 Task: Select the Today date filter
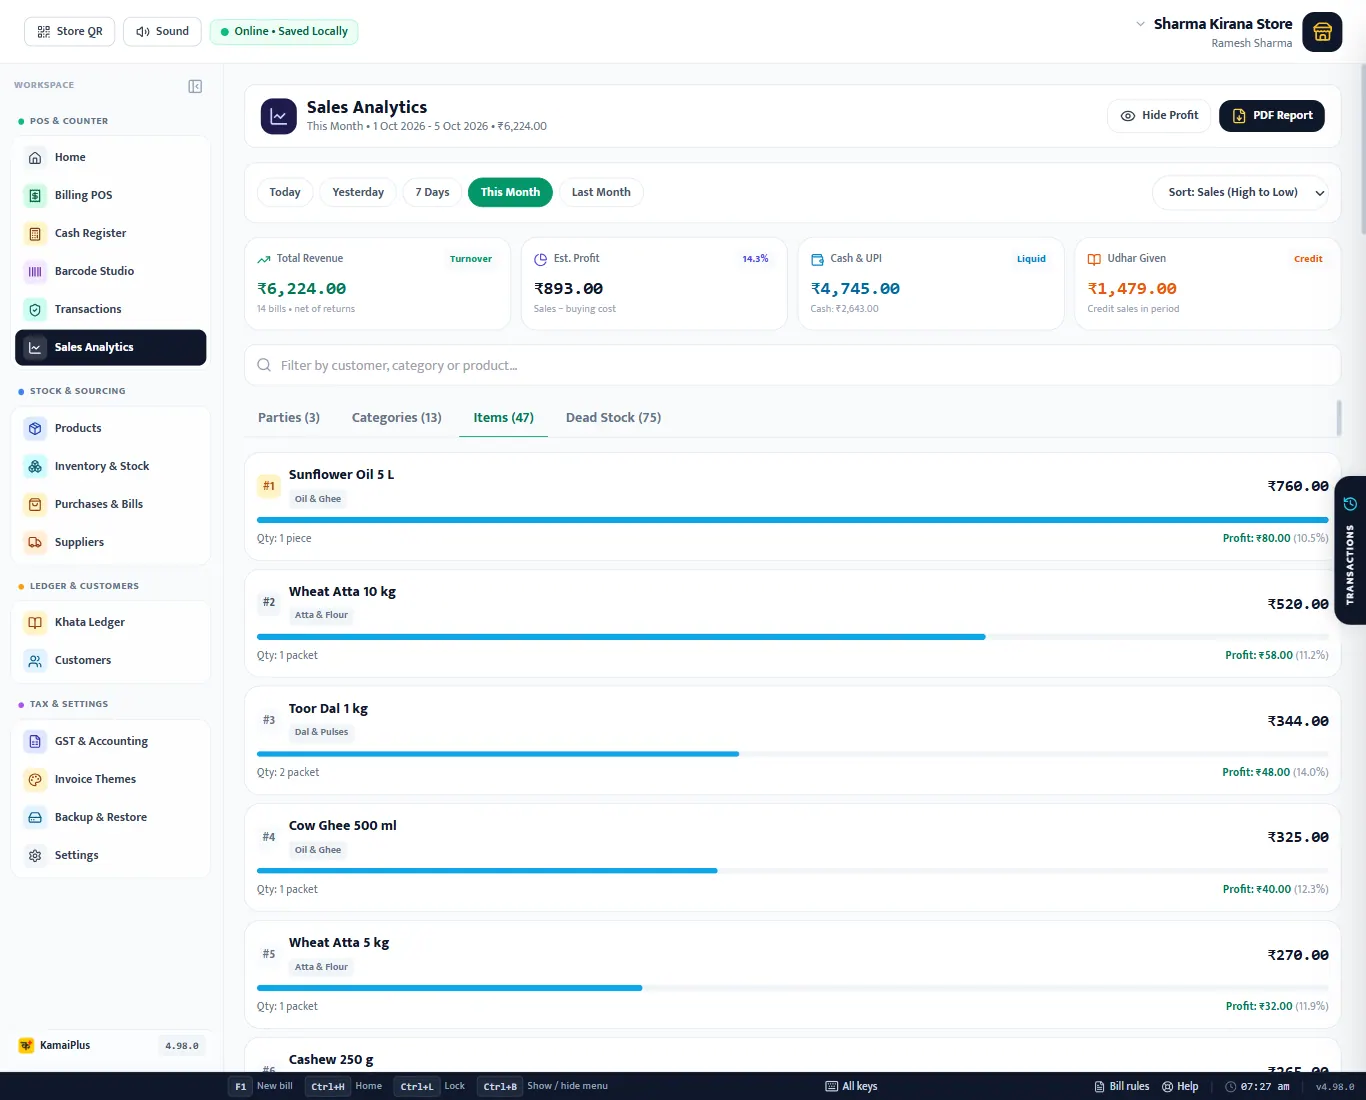tap(285, 192)
